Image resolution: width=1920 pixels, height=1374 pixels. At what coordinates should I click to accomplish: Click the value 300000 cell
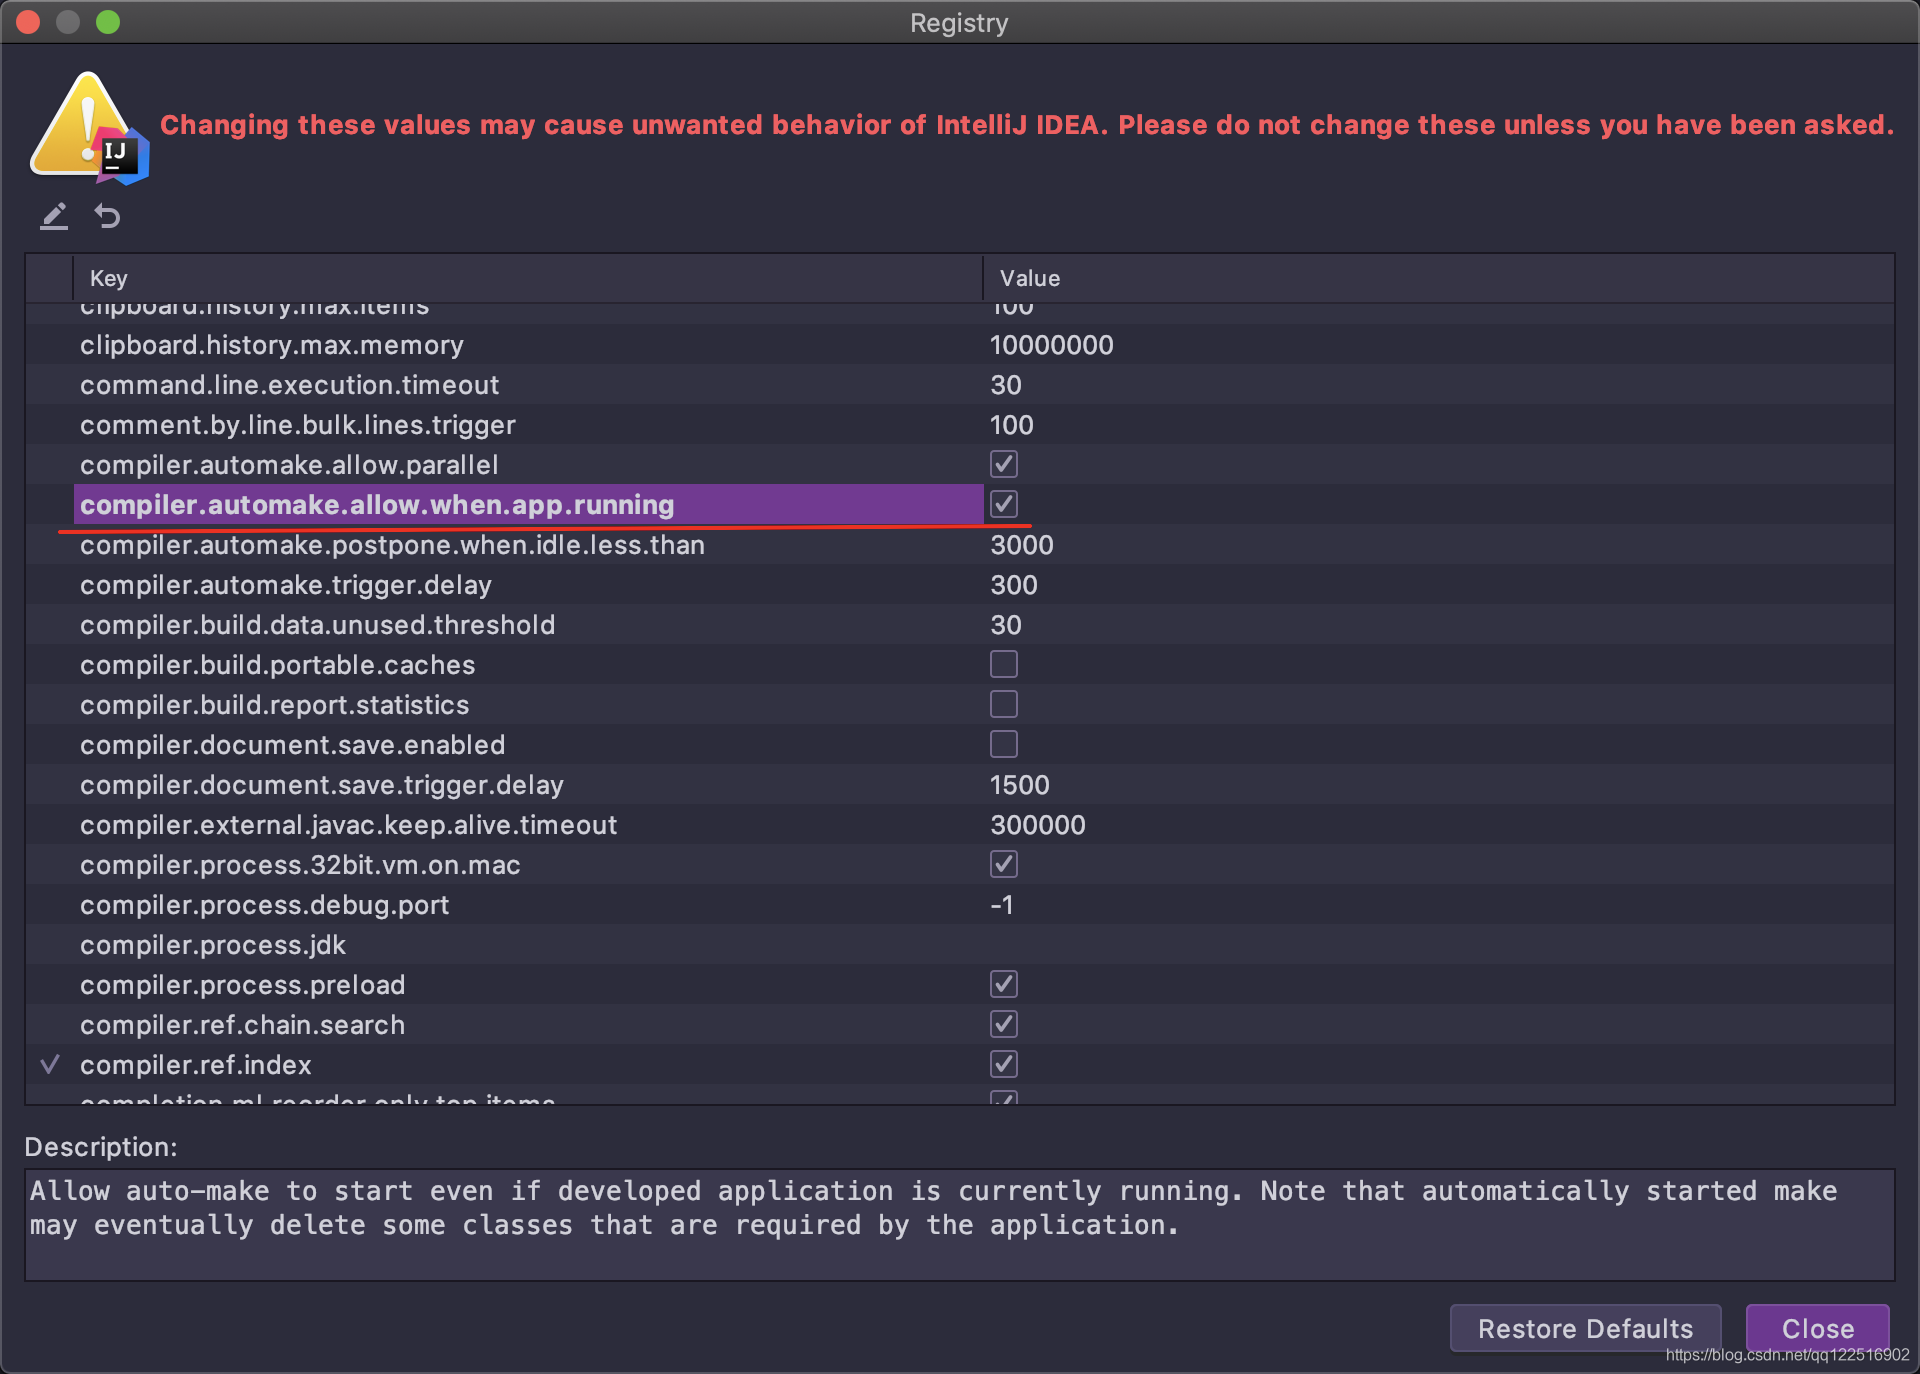click(1037, 825)
